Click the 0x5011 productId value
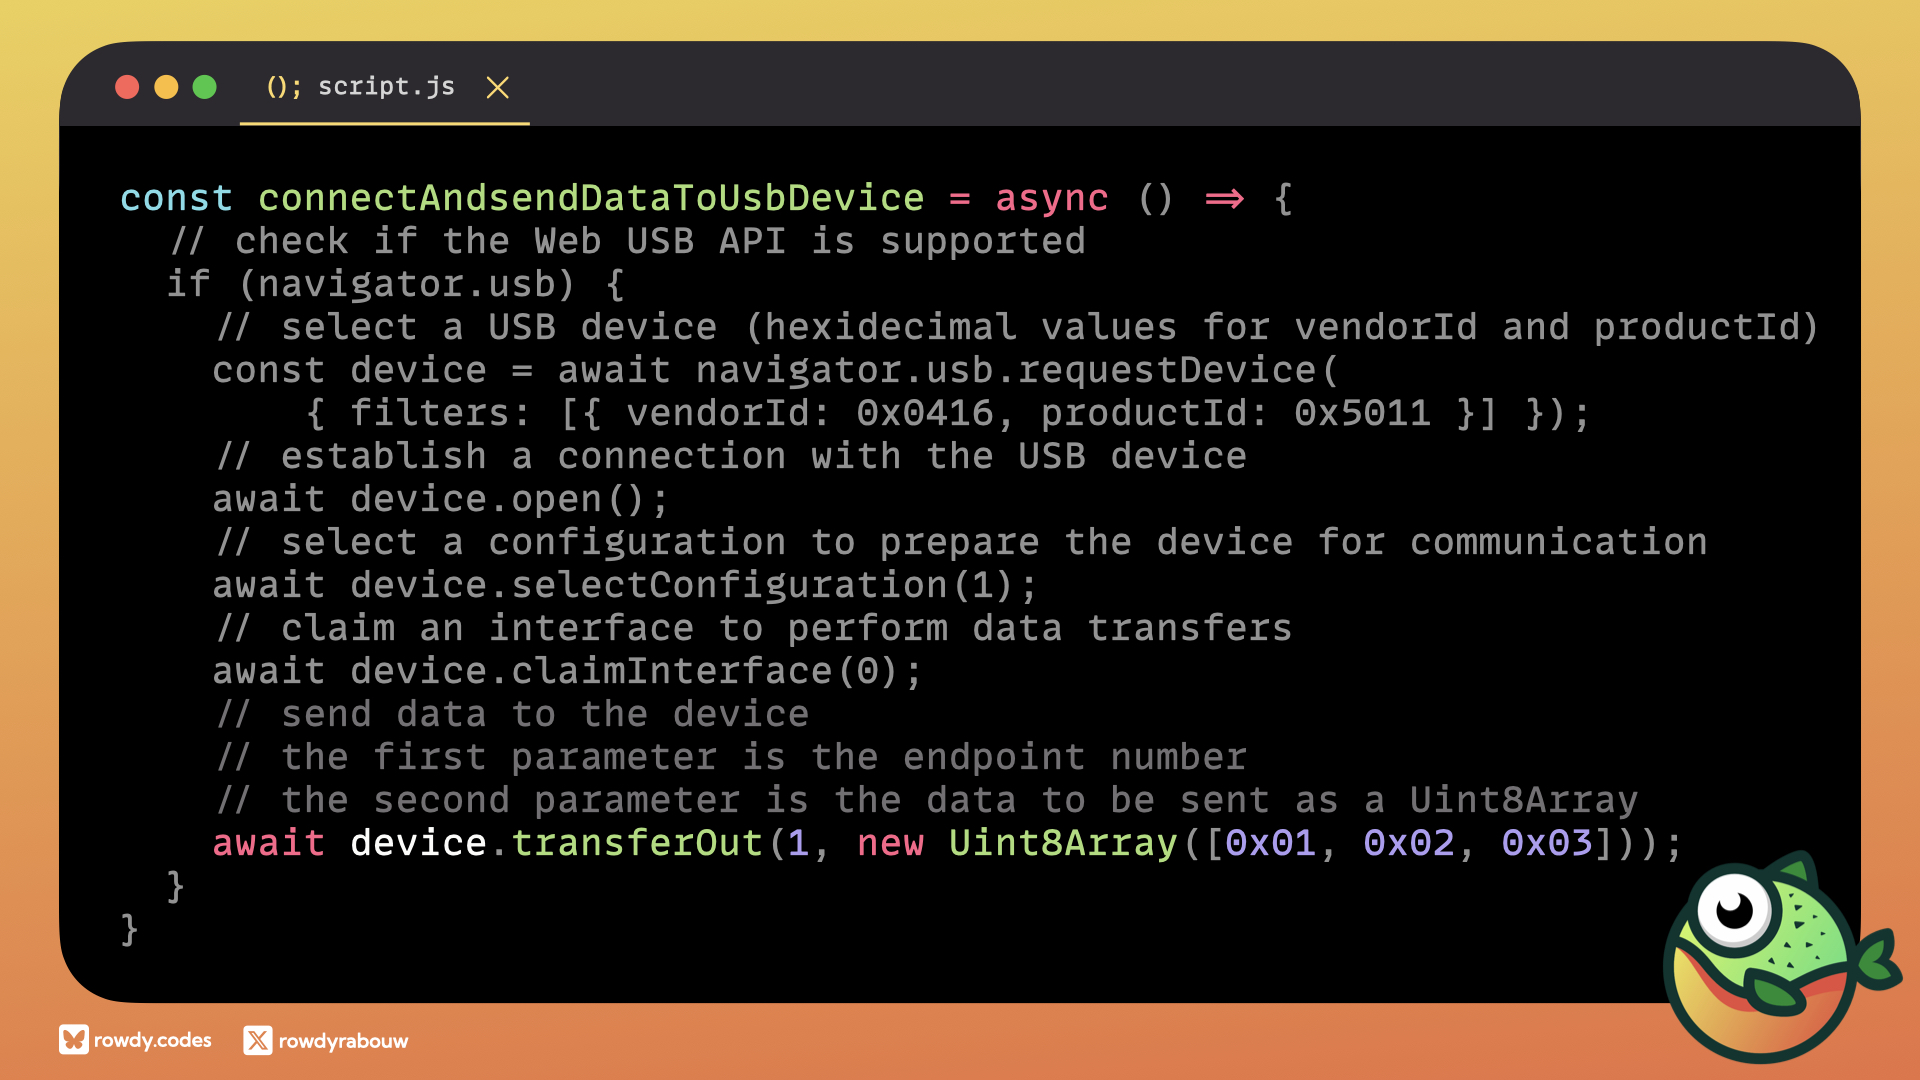1920x1080 pixels. [1362, 413]
